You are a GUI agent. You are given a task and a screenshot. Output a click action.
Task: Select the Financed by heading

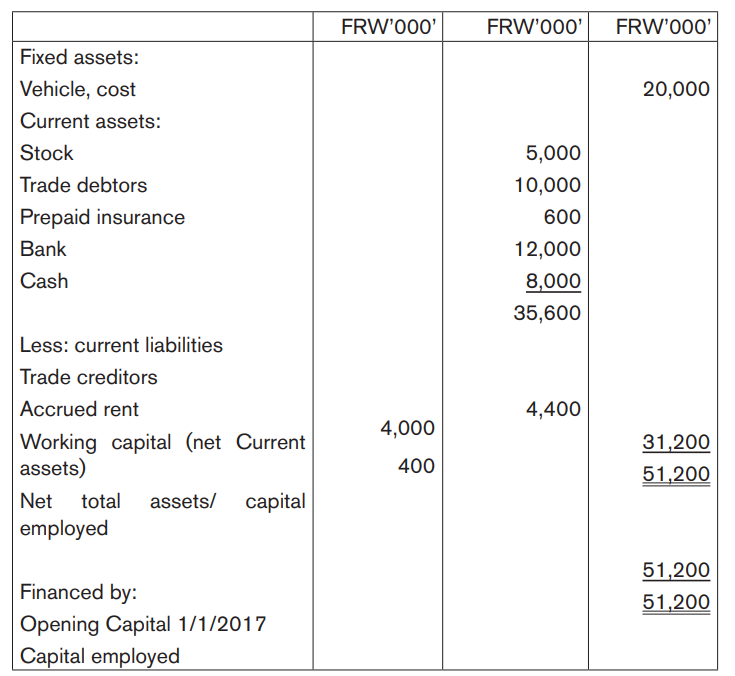click(x=78, y=592)
